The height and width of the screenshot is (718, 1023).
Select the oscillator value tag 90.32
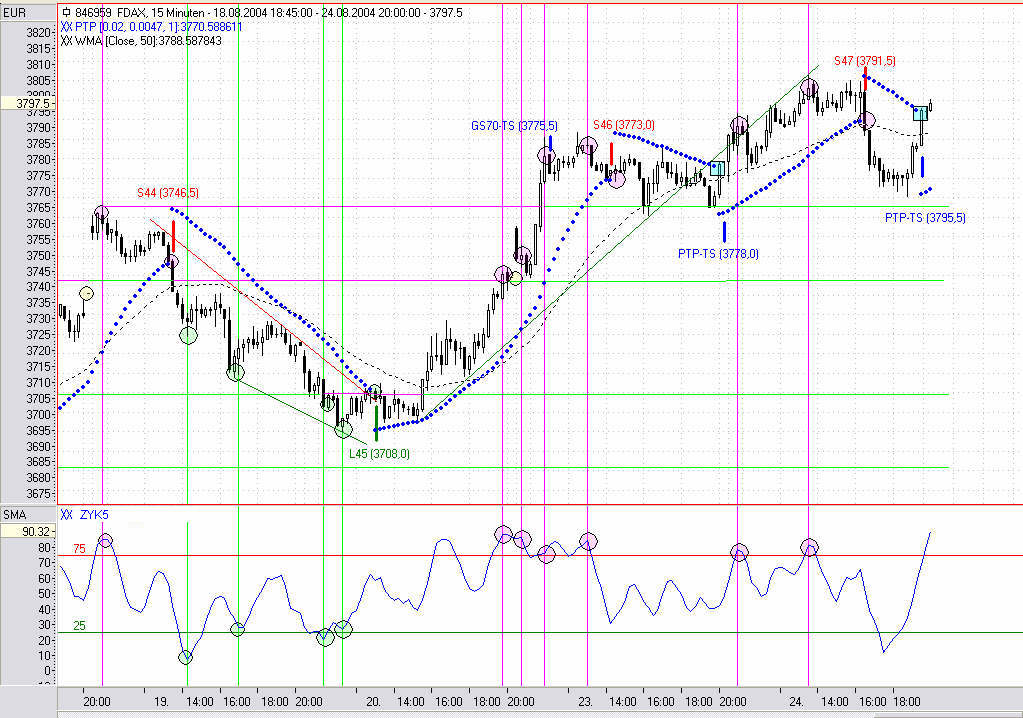tap(29, 531)
